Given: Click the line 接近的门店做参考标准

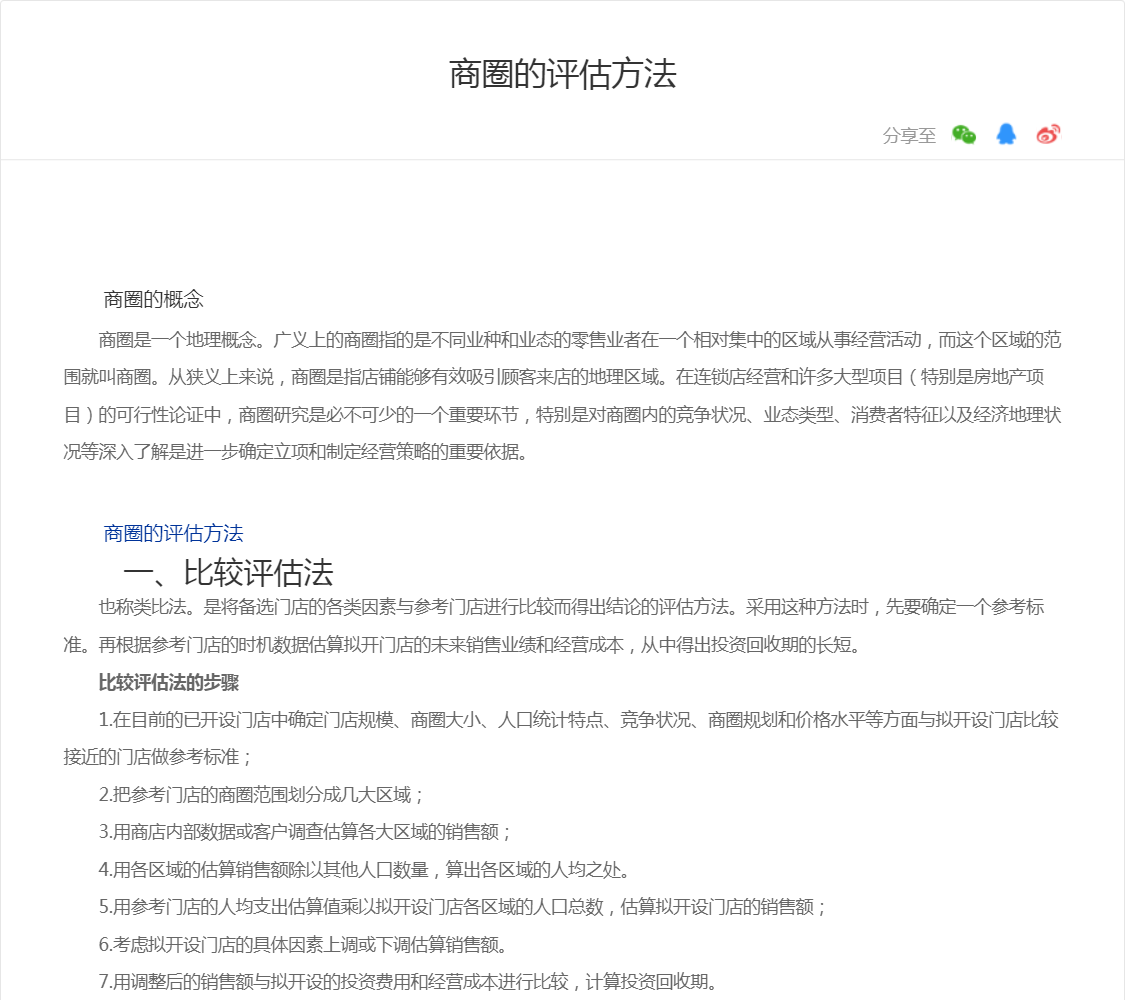Looking at the screenshot, I should pyautogui.click(x=157, y=757).
